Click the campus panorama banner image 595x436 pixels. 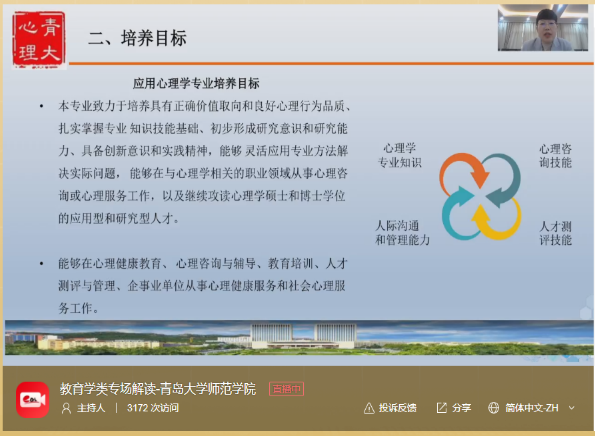[x=299, y=337]
